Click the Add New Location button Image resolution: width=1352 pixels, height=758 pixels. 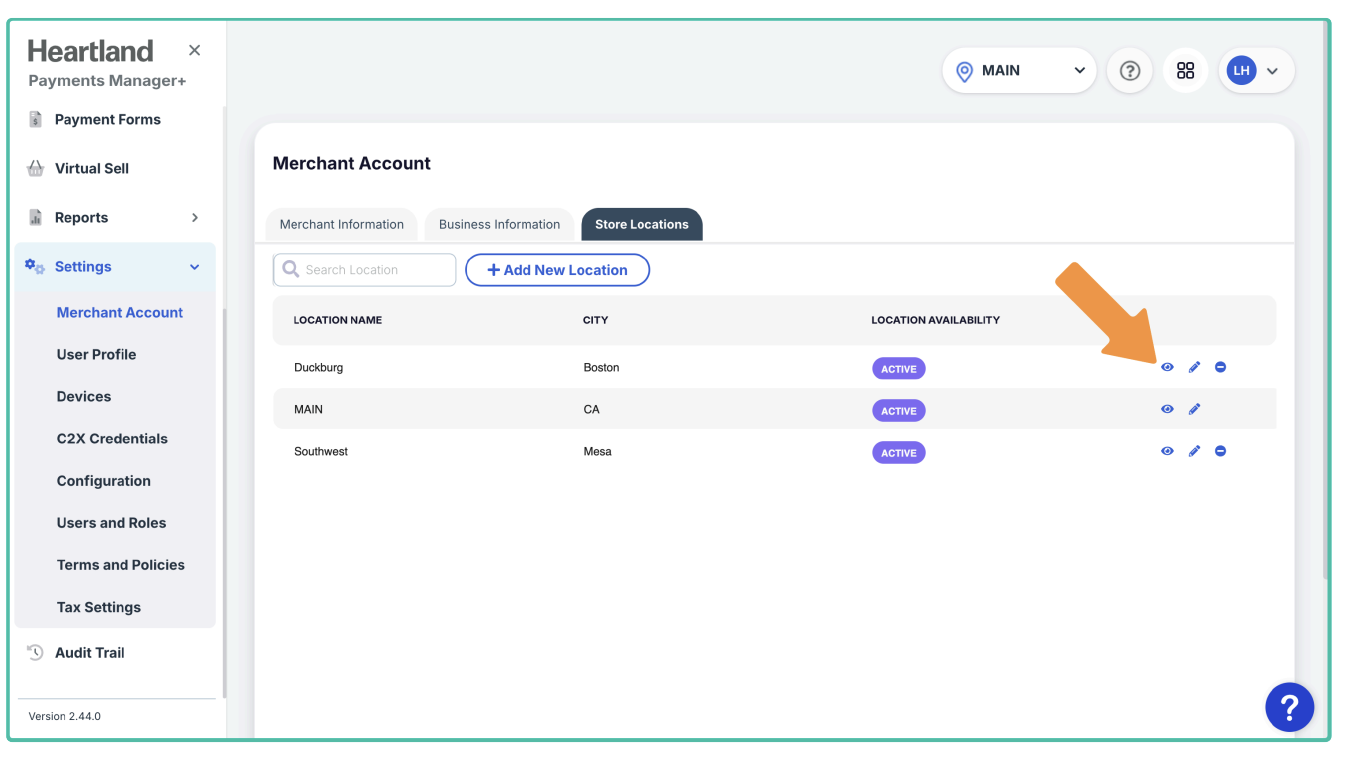tap(557, 270)
